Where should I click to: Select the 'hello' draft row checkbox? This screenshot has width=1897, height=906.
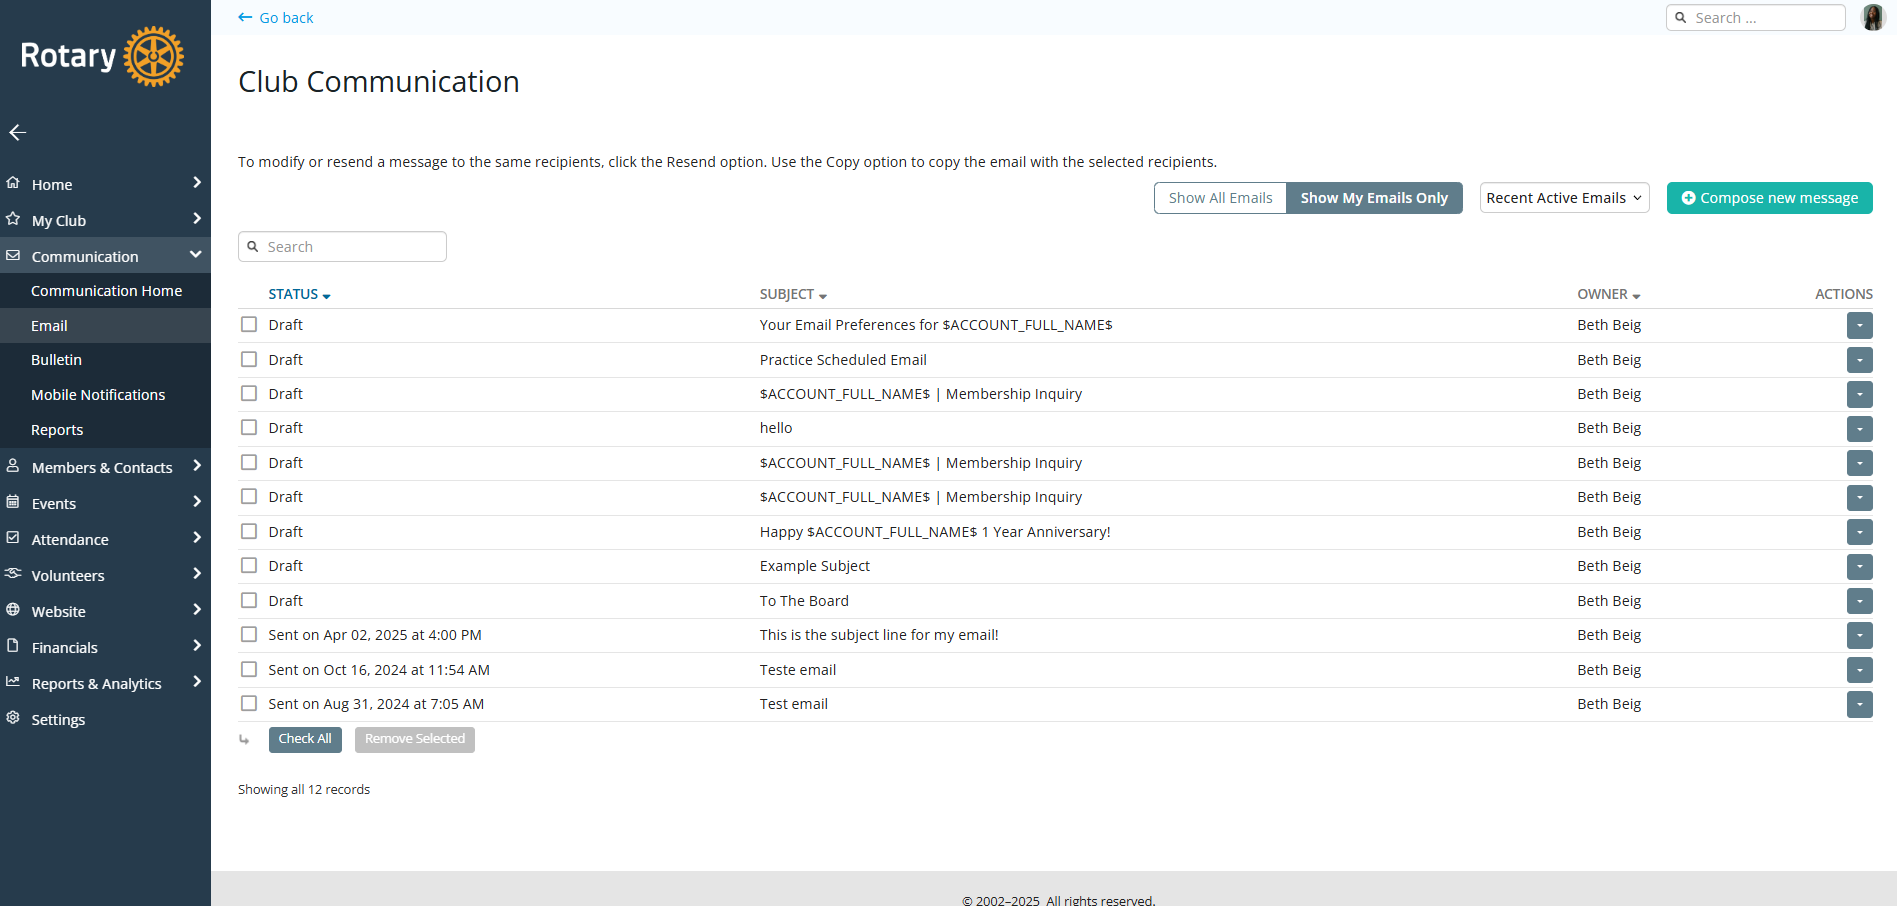pyautogui.click(x=249, y=428)
